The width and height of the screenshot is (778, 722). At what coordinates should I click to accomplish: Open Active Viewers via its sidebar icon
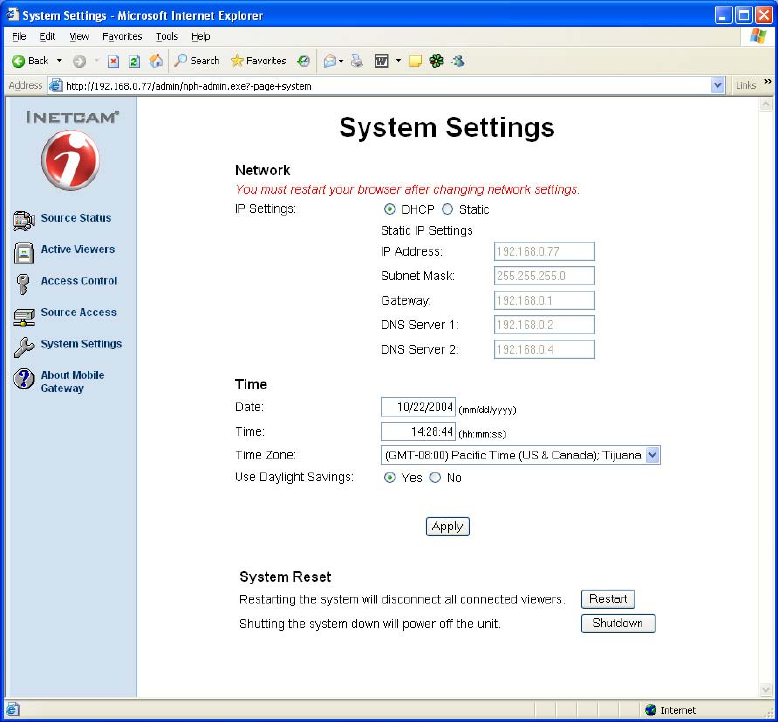click(24, 251)
